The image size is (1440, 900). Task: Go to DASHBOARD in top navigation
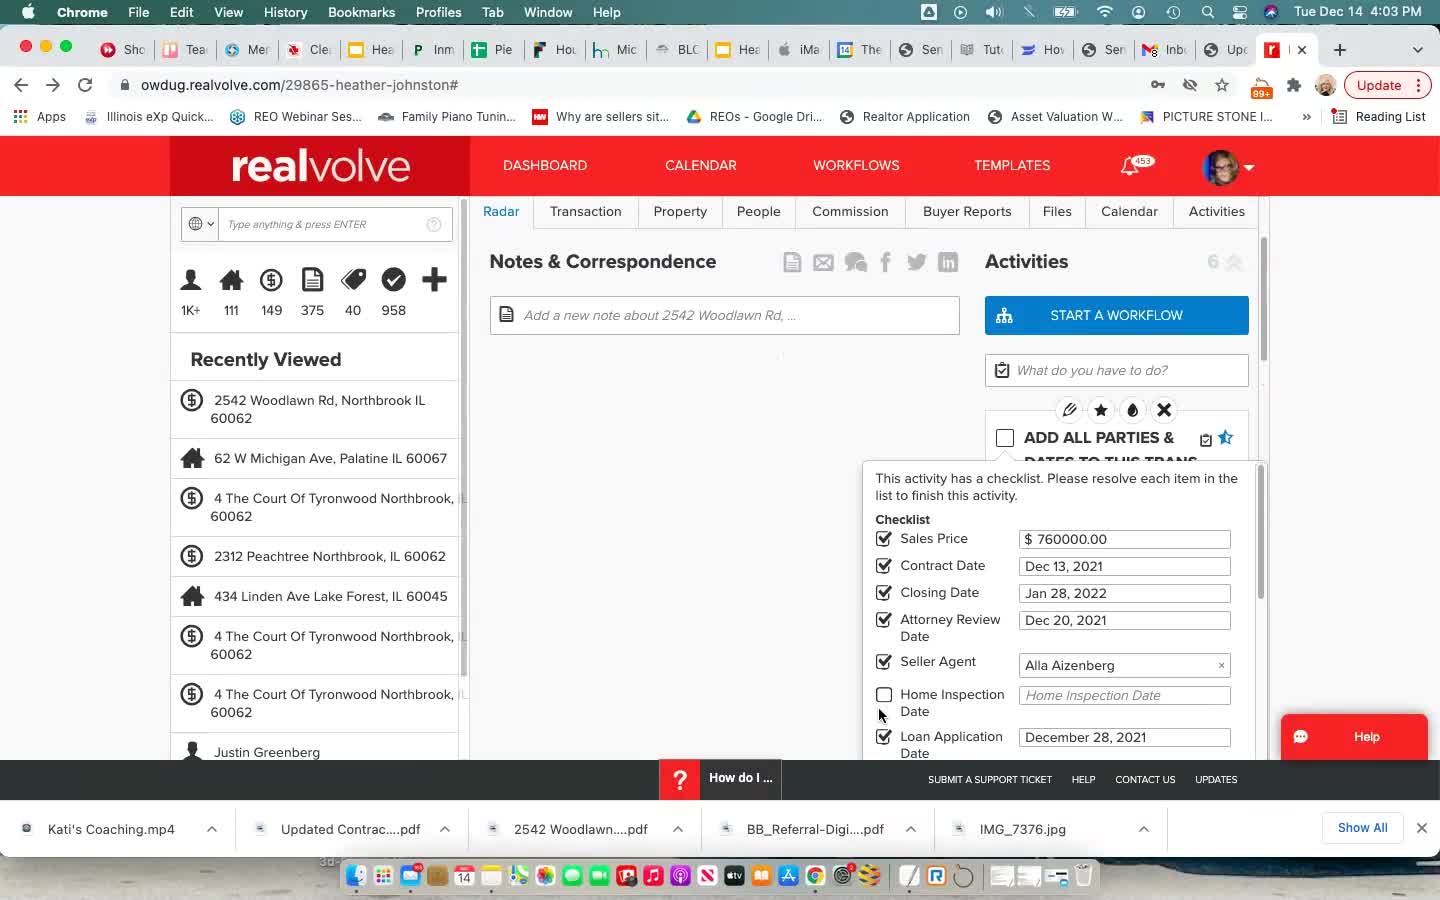[x=545, y=166]
